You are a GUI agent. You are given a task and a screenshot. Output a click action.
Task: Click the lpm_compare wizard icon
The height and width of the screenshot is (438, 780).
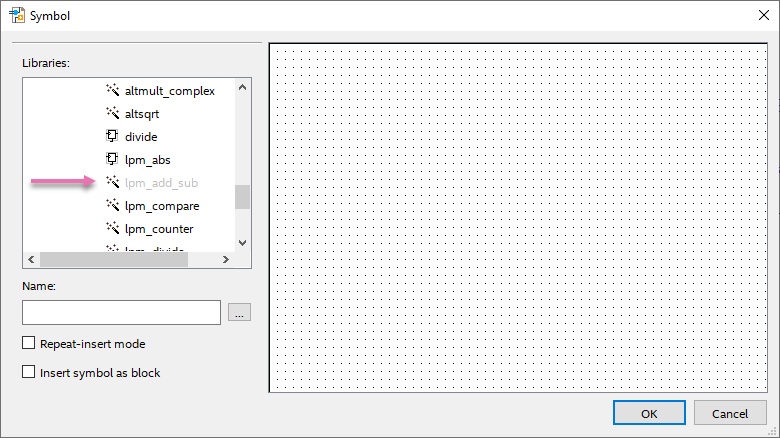click(112, 205)
